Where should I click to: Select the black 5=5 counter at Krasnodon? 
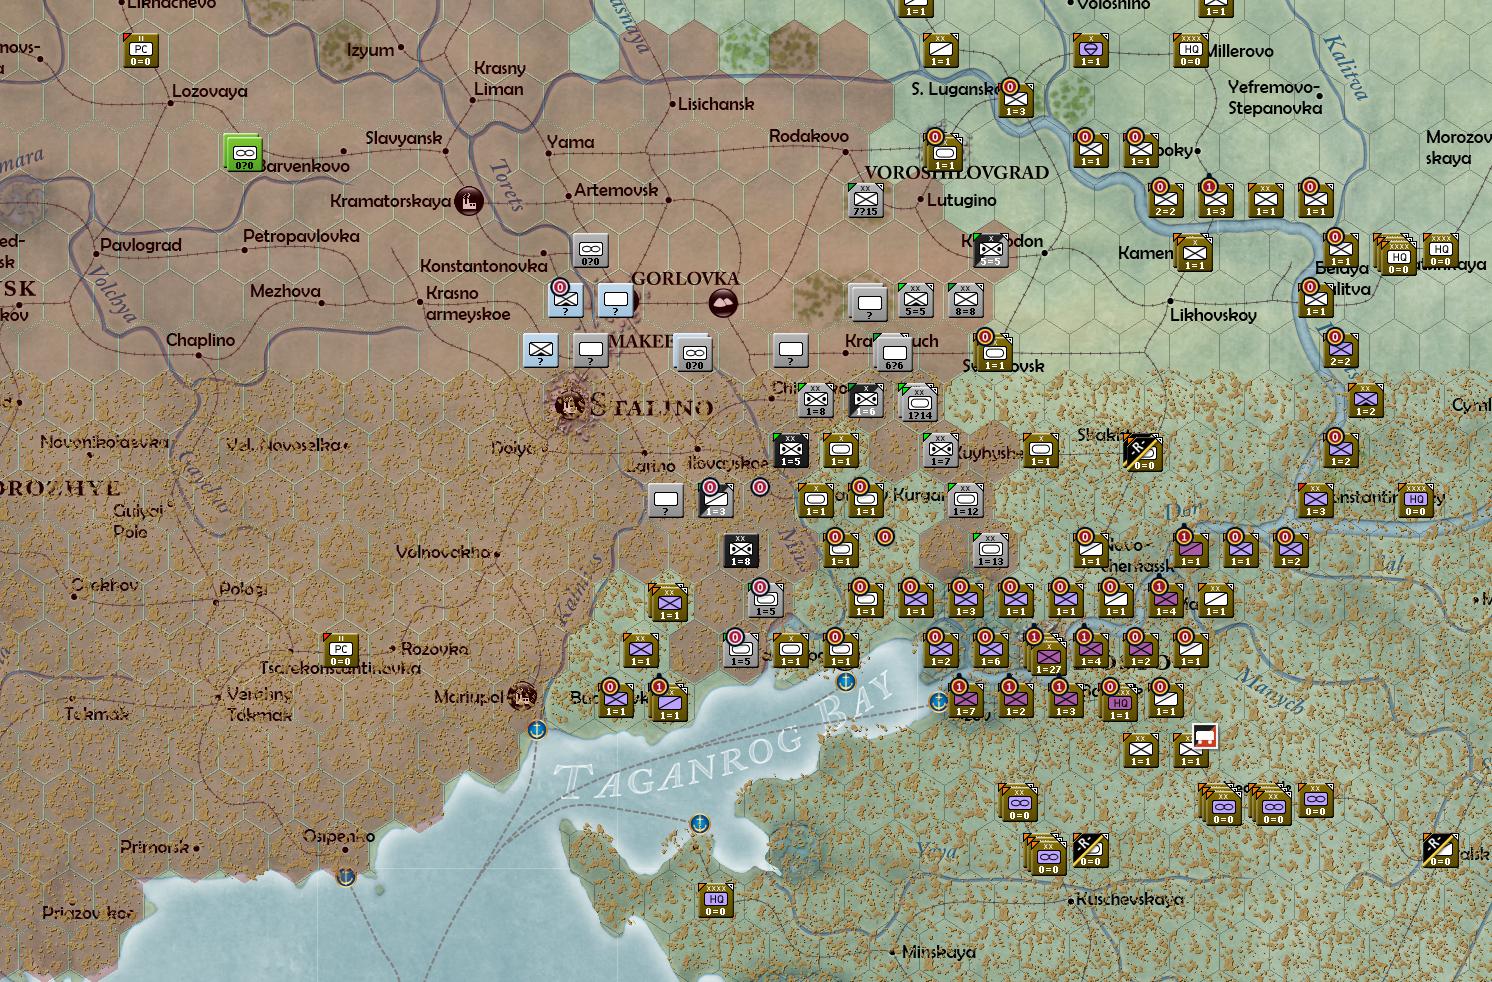point(991,250)
